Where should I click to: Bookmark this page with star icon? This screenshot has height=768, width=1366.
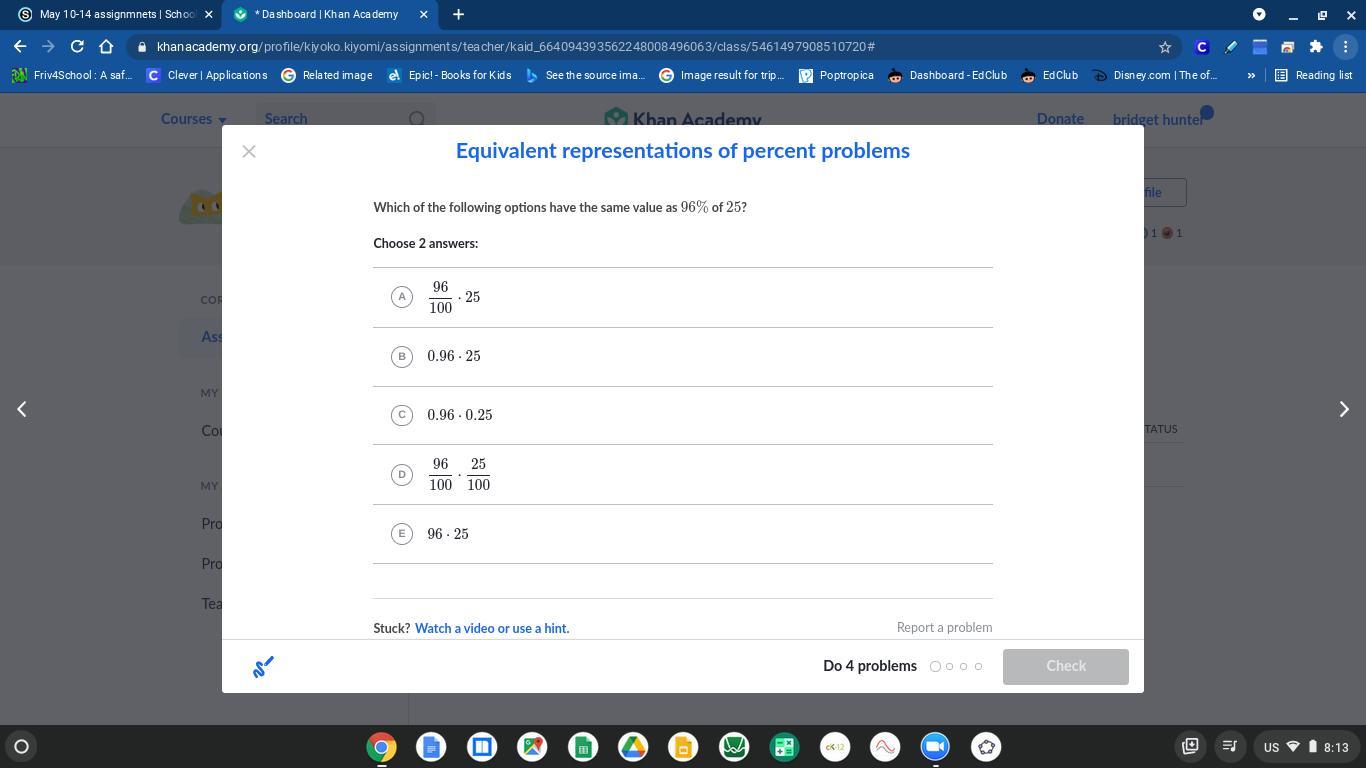1164,47
